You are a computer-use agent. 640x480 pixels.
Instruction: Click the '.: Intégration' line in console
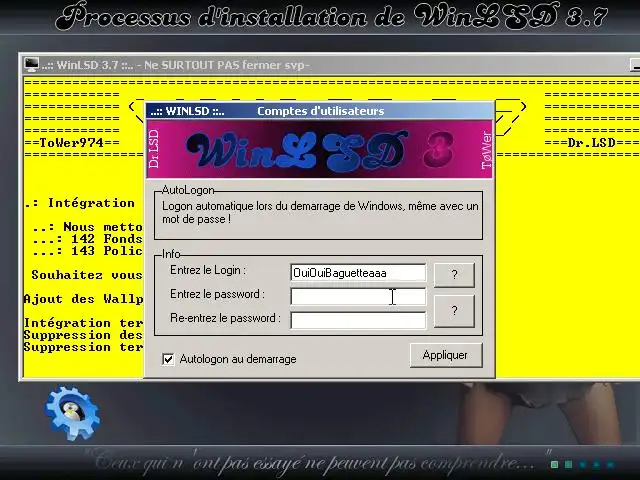tap(80, 203)
